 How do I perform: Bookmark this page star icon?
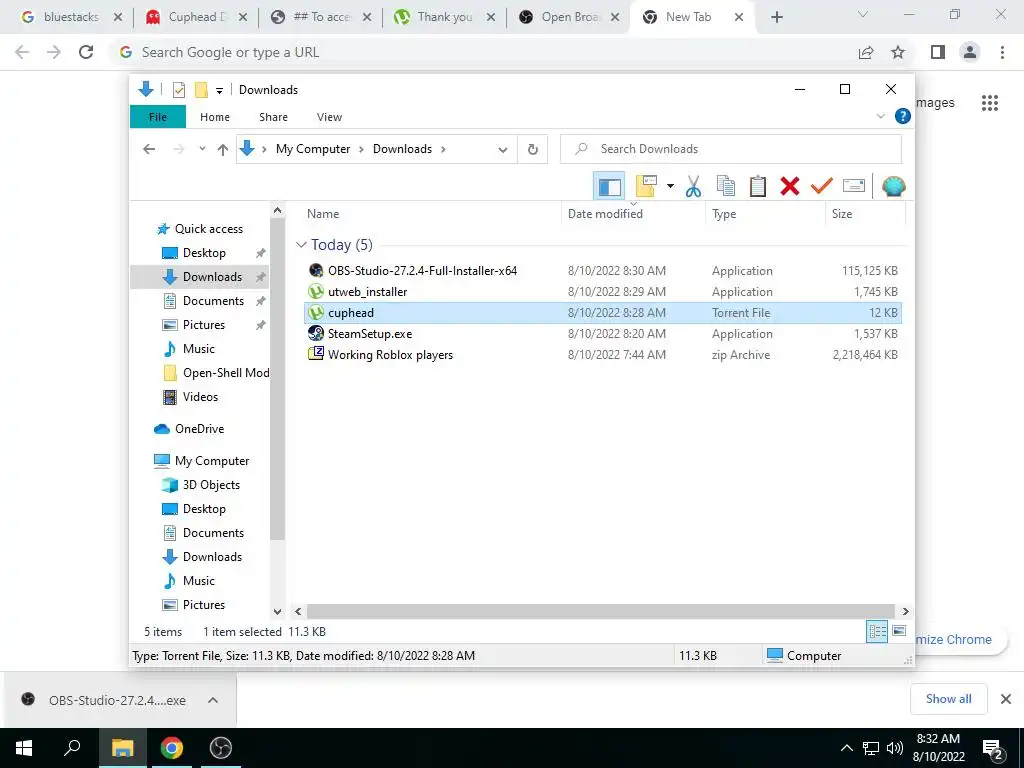pyautogui.click(x=898, y=52)
